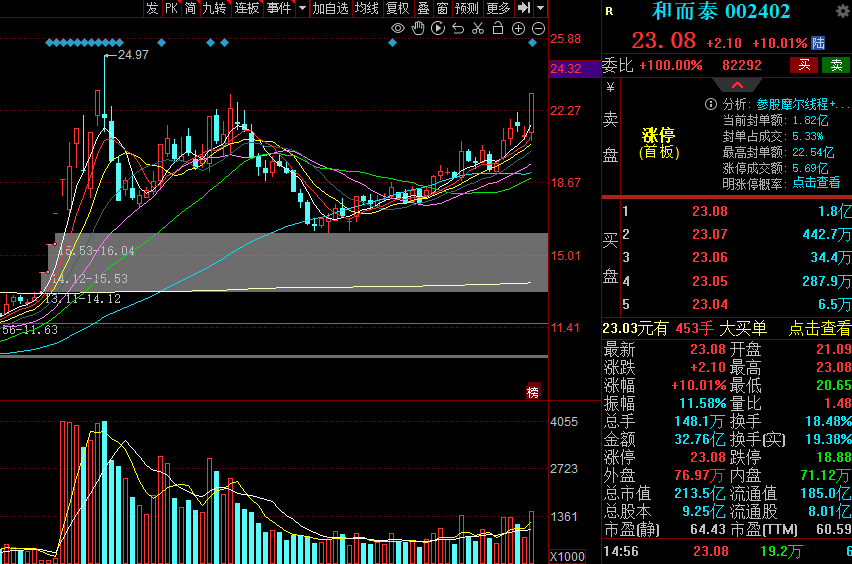This screenshot has height=564, width=852.
Task: Open 点击查看 link for 明涨停概率
Action: point(816,183)
